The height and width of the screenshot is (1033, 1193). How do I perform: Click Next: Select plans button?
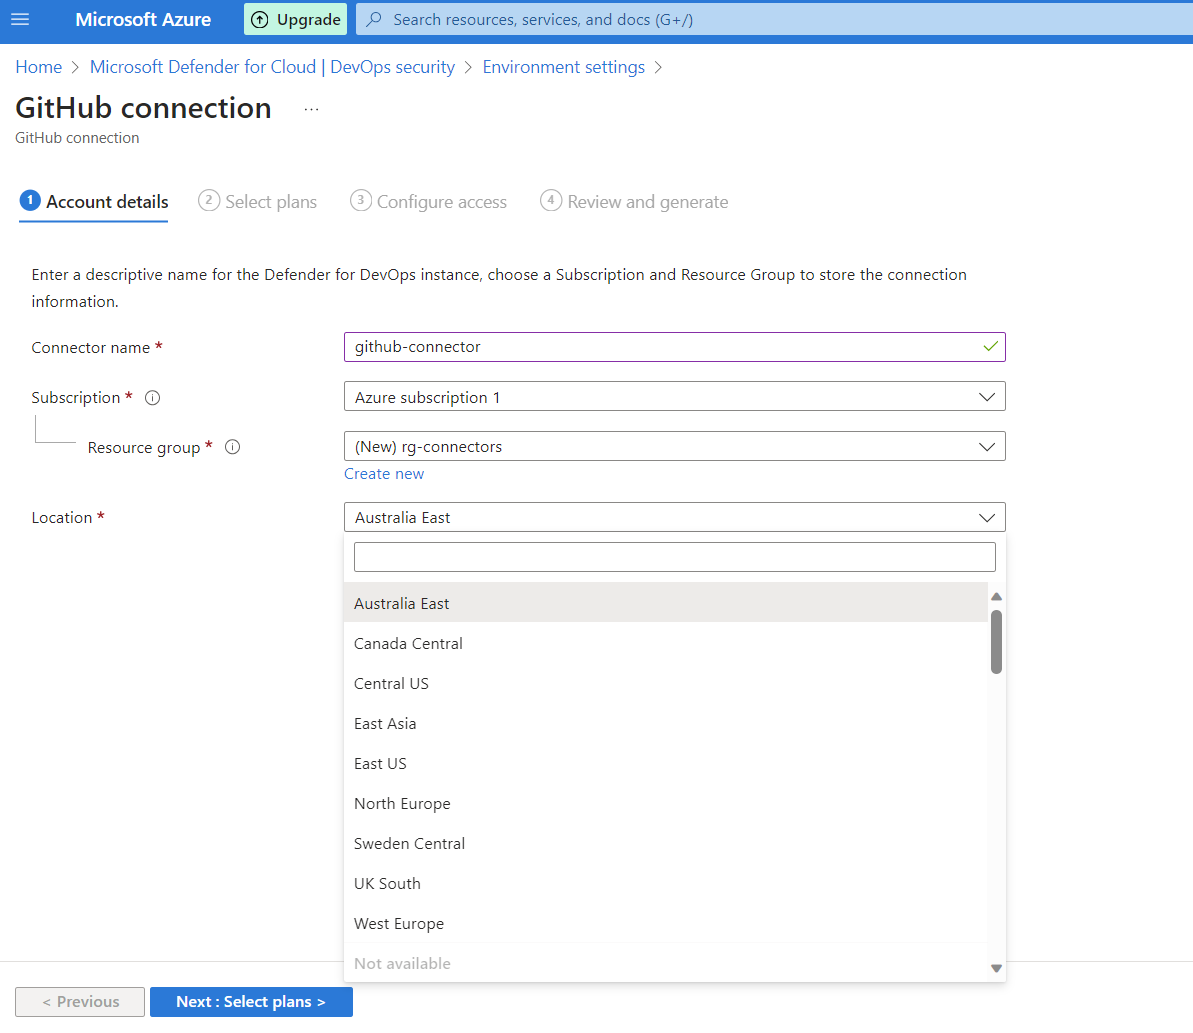coord(251,1002)
